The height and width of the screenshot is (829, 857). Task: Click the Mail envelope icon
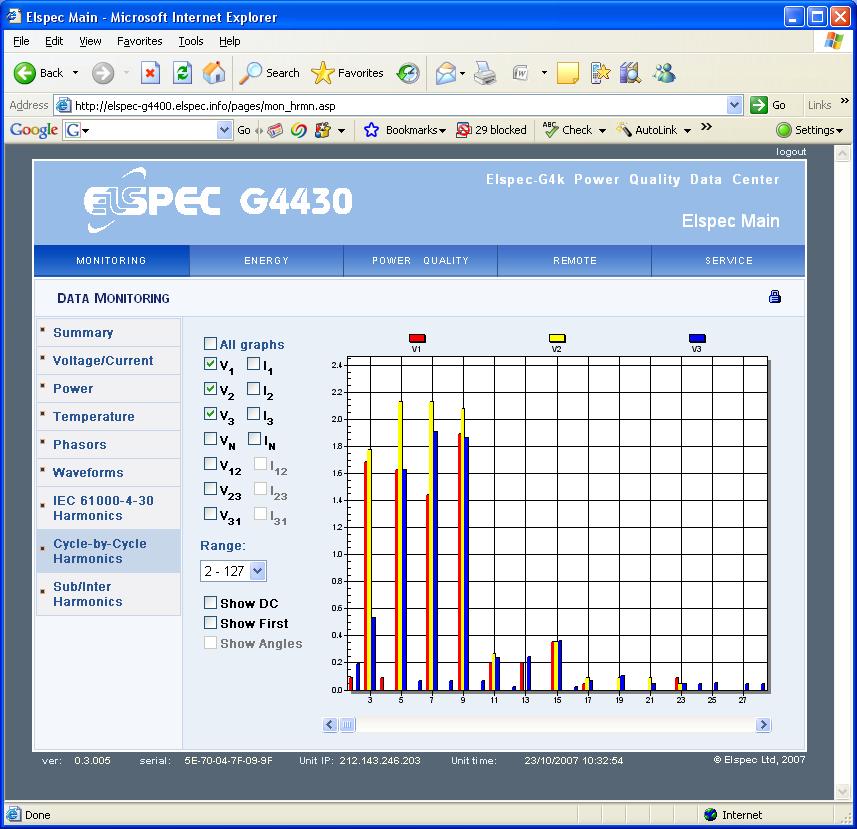click(445, 73)
